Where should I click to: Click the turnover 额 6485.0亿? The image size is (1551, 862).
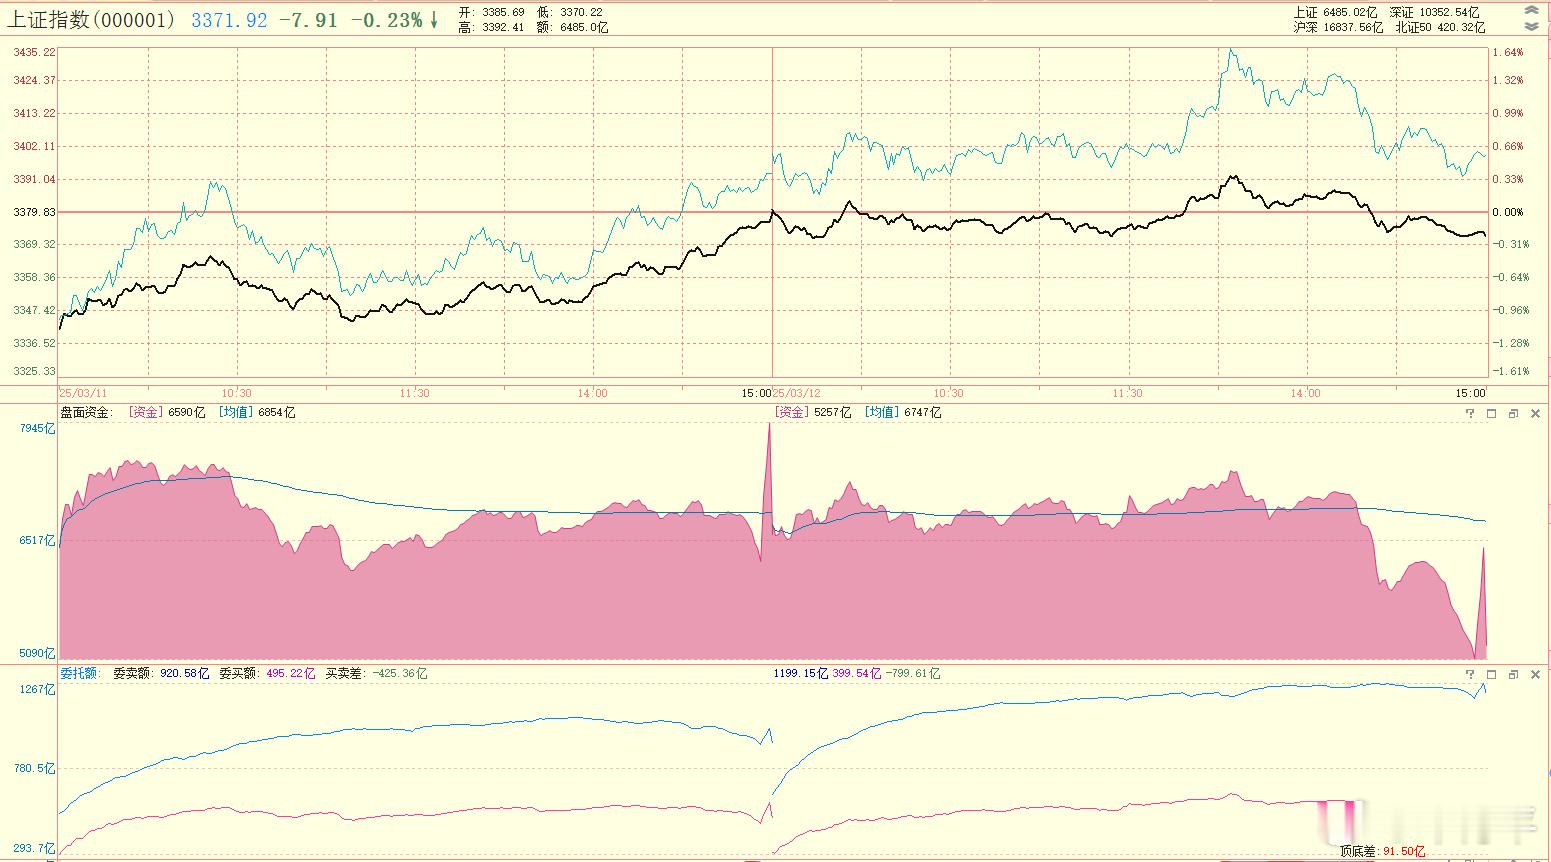coord(583,27)
